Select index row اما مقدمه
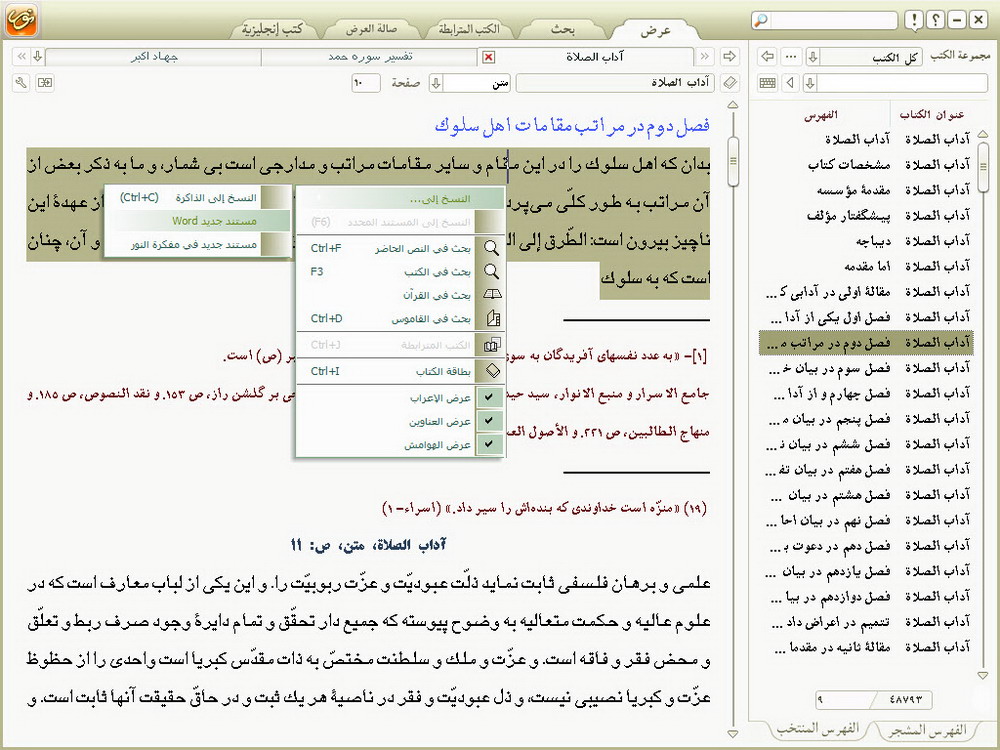The image size is (1000, 750). pyautogui.click(x=867, y=266)
